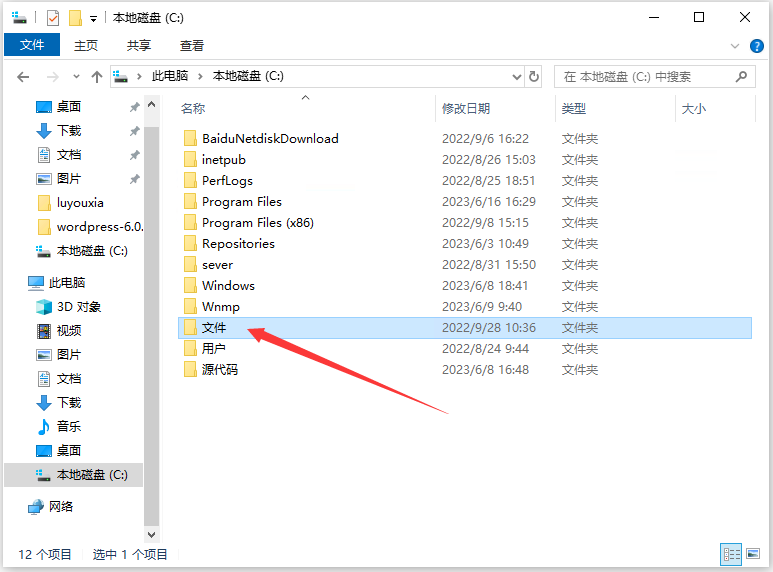
Task: Click 本地磁盘 (C:) breadcrumb in address bar
Action: point(248,76)
